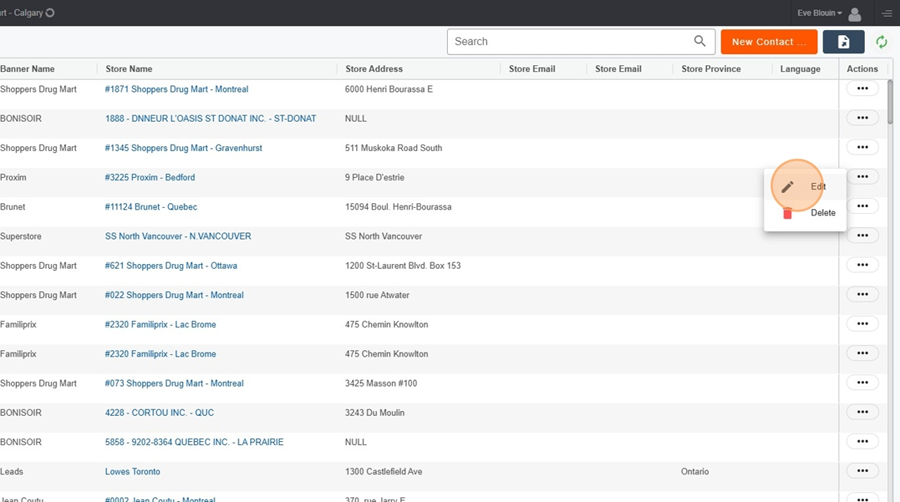Viewport: 900px width, 502px height.
Task: Open the Lowes Toronto link
Action: pos(133,472)
